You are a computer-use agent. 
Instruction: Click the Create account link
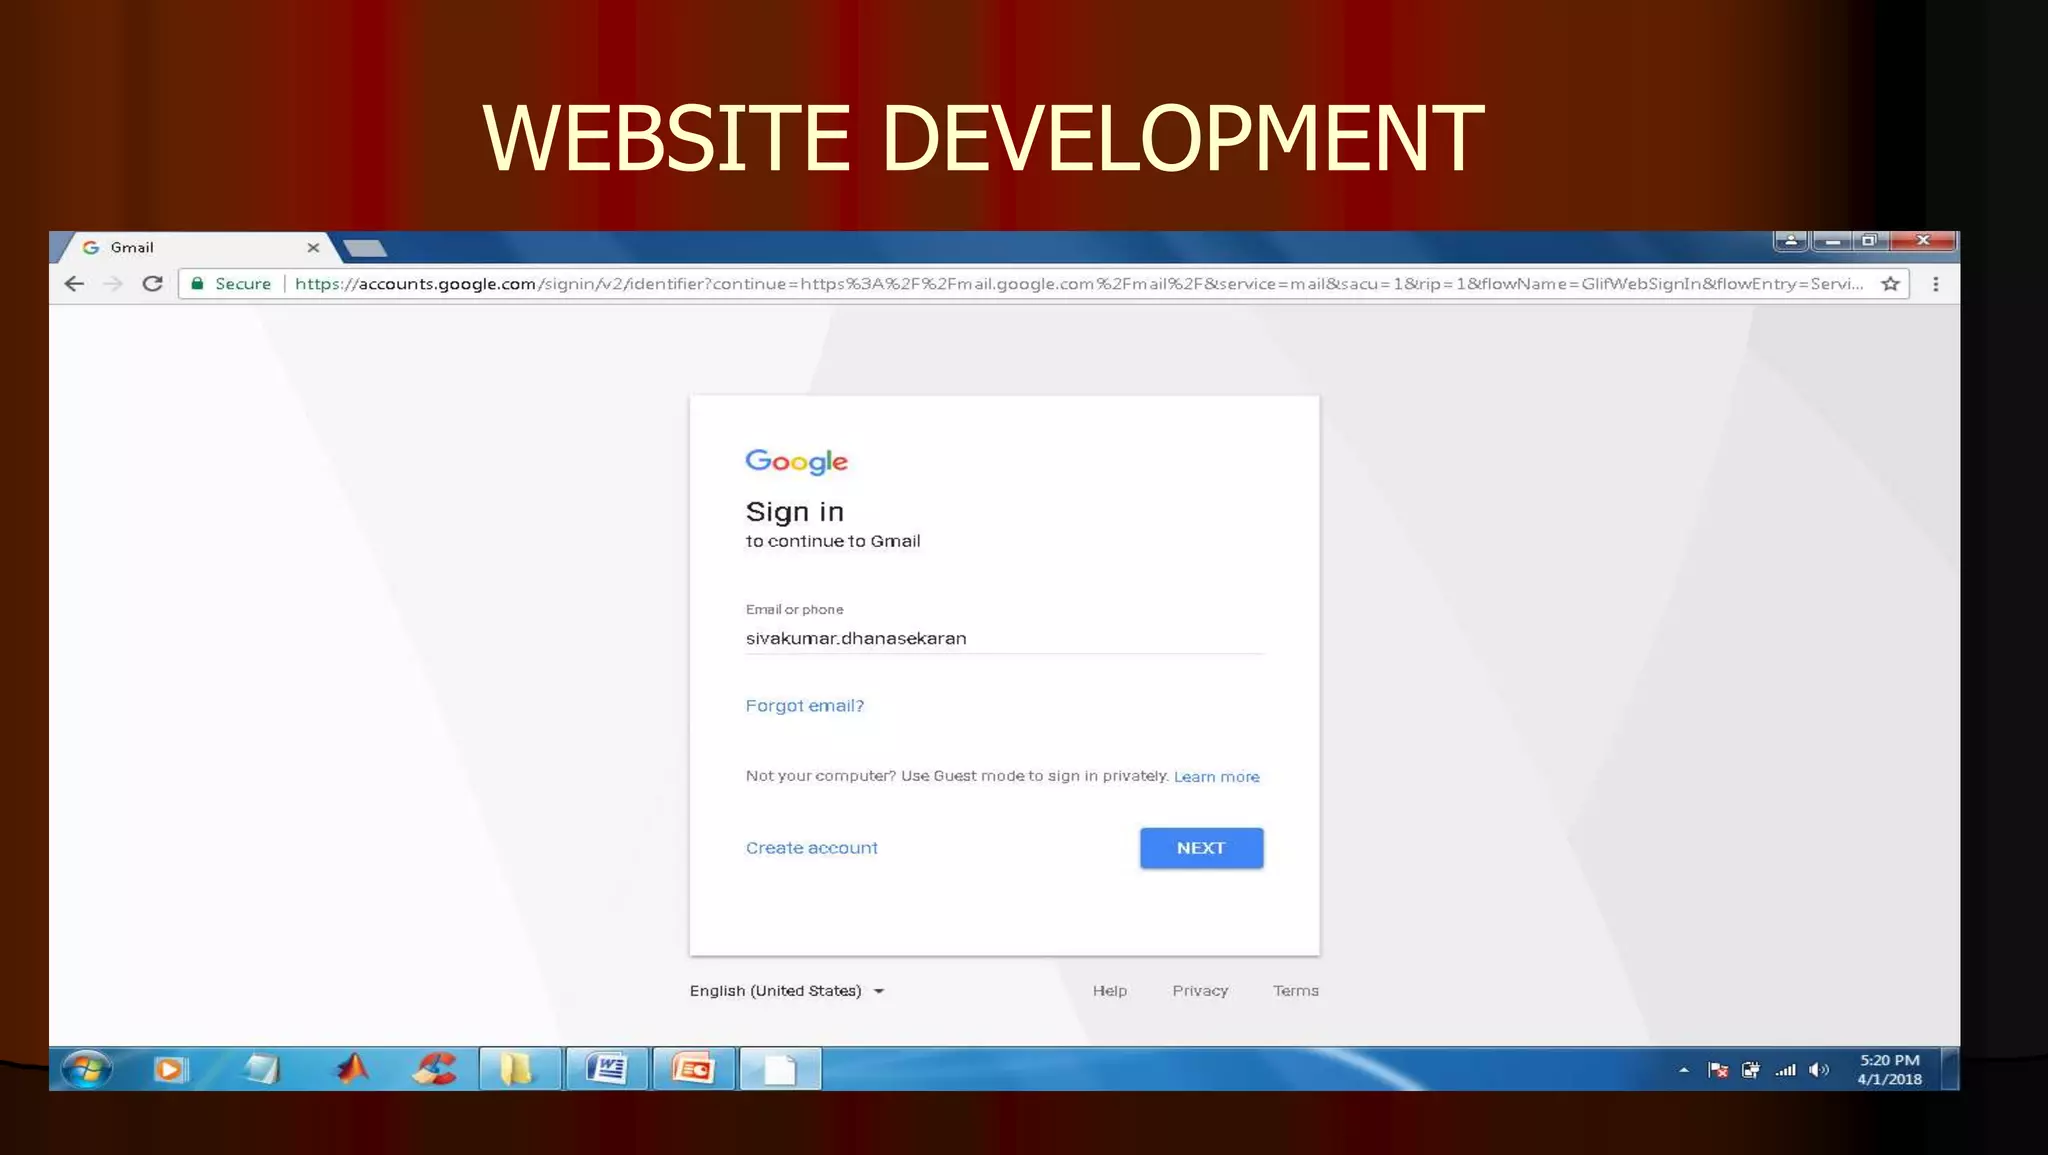tap(811, 848)
